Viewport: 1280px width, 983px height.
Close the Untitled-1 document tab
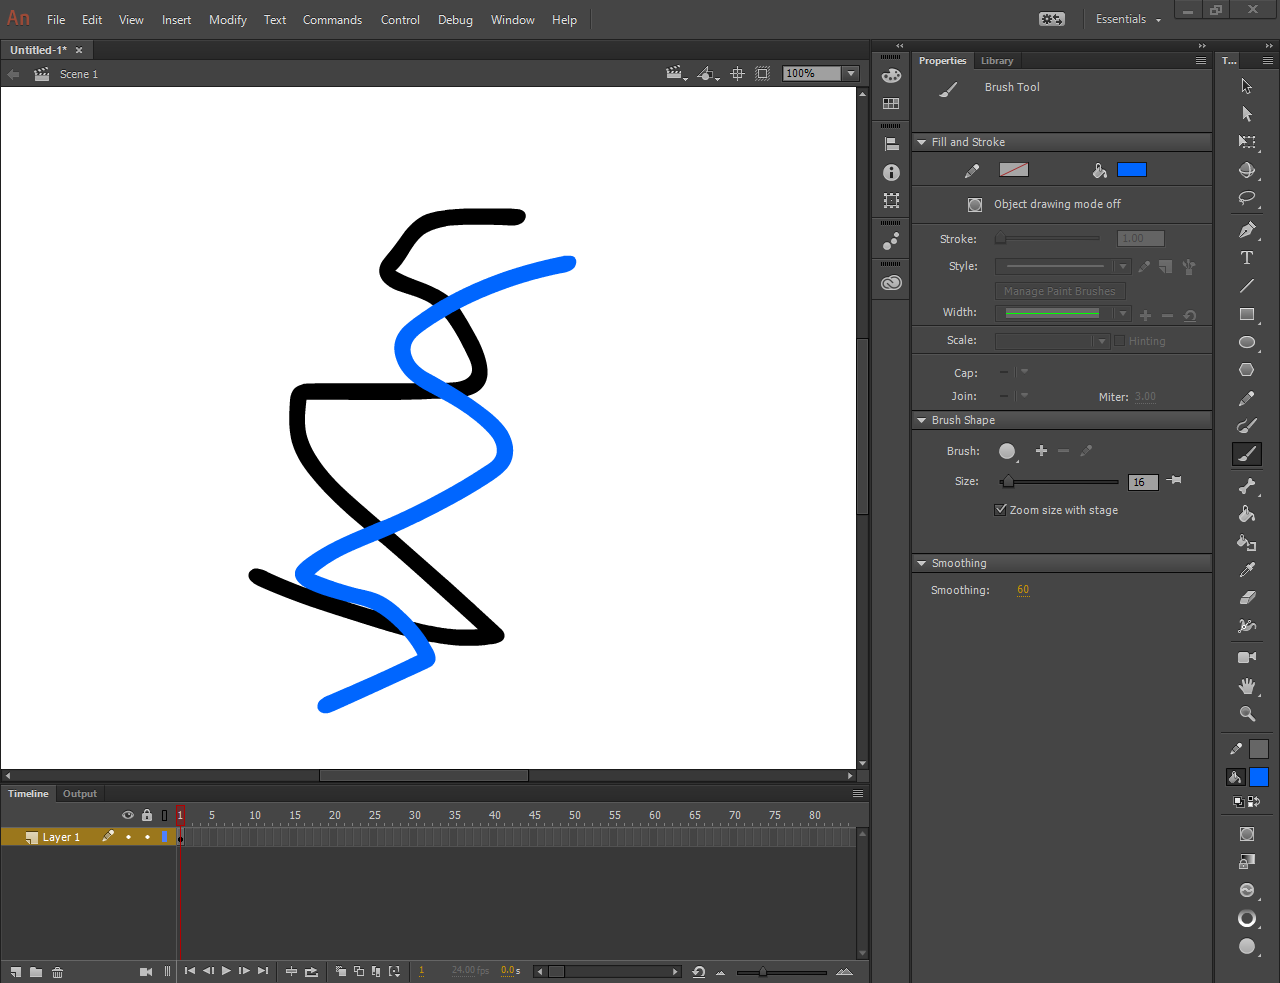(x=79, y=50)
